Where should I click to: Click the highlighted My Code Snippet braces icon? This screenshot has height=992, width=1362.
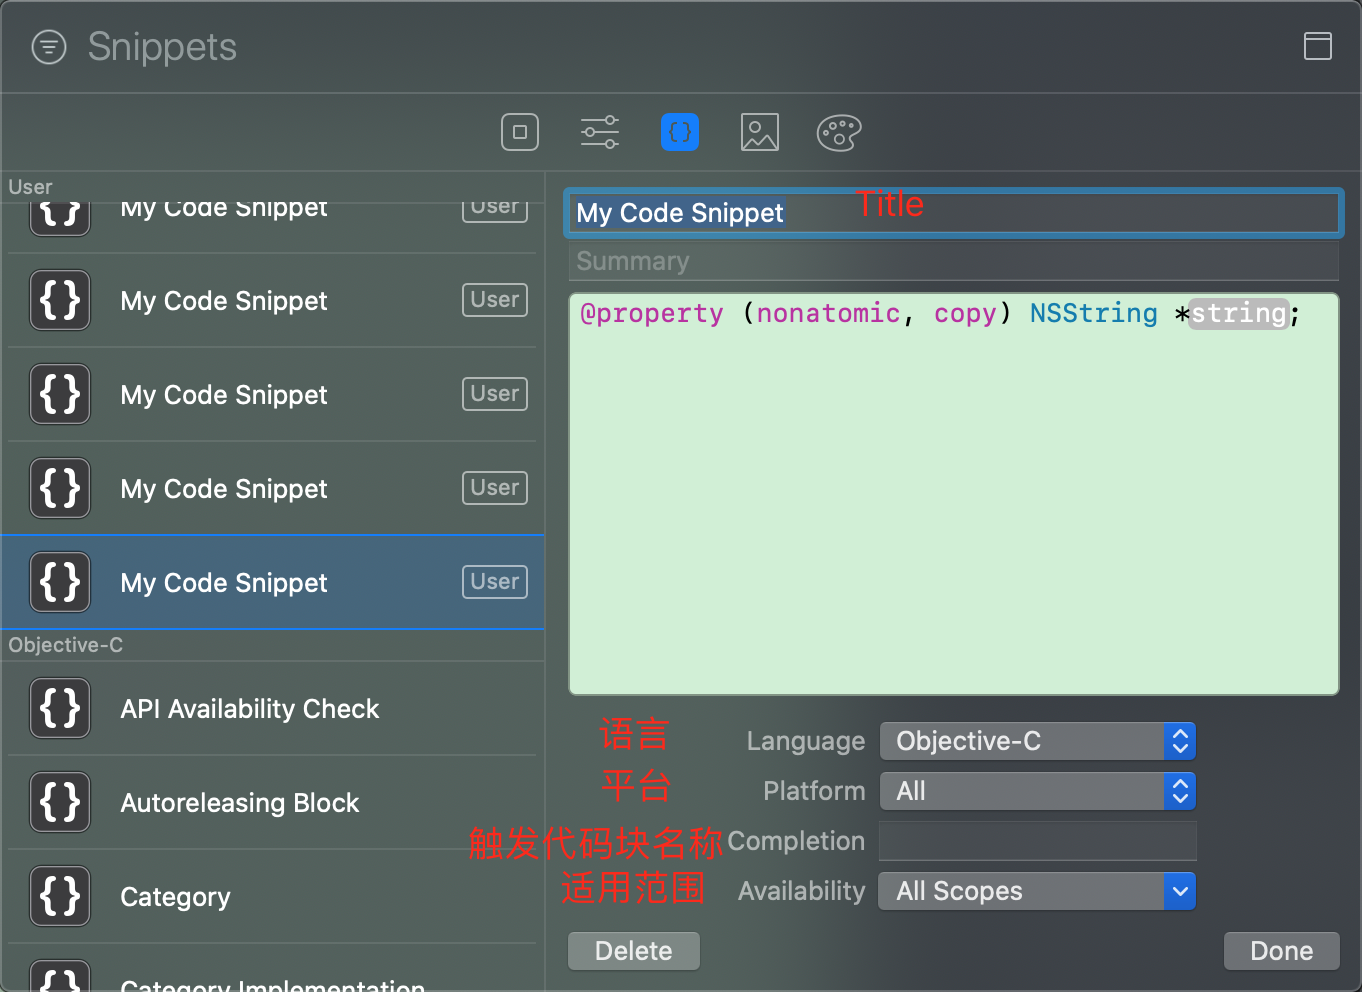point(60,582)
